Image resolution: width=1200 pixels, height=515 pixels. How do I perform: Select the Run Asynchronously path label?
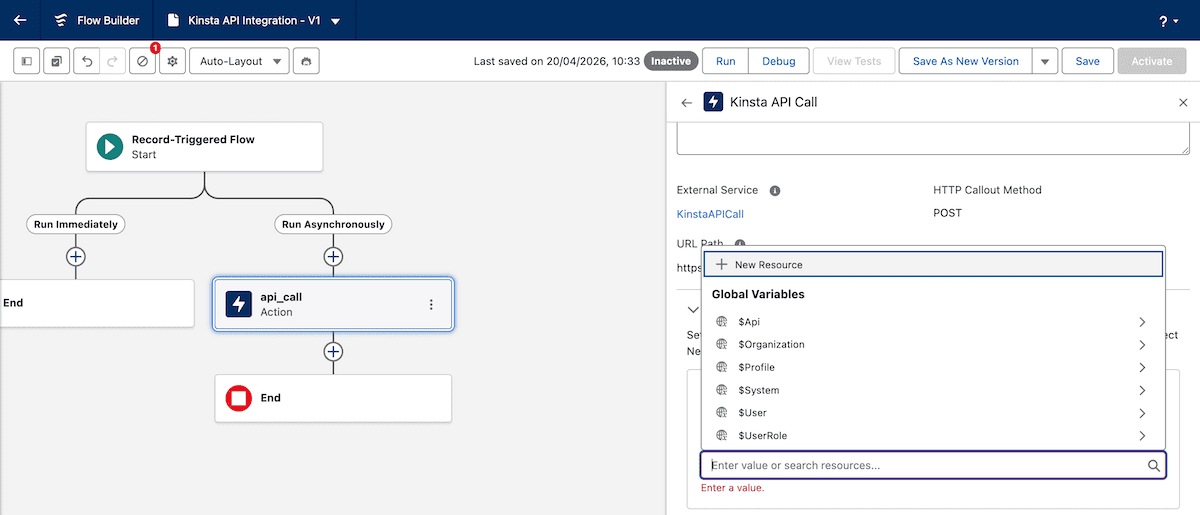pyautogui.click(x=333, y=224)
